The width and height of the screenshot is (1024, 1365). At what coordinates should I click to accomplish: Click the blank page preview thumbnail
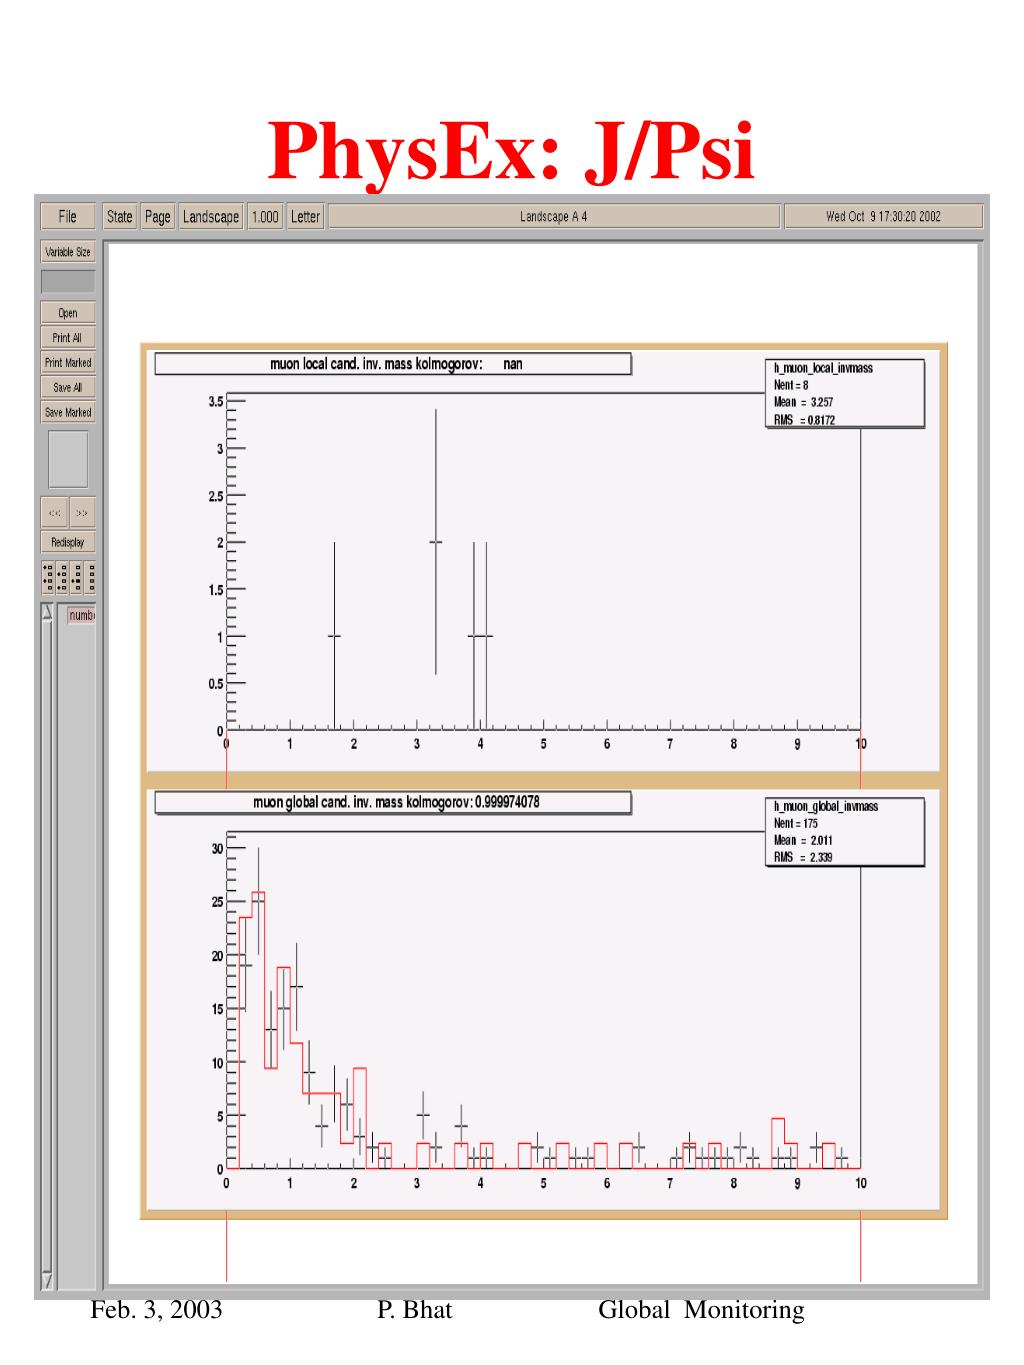[x=68, y=459]
